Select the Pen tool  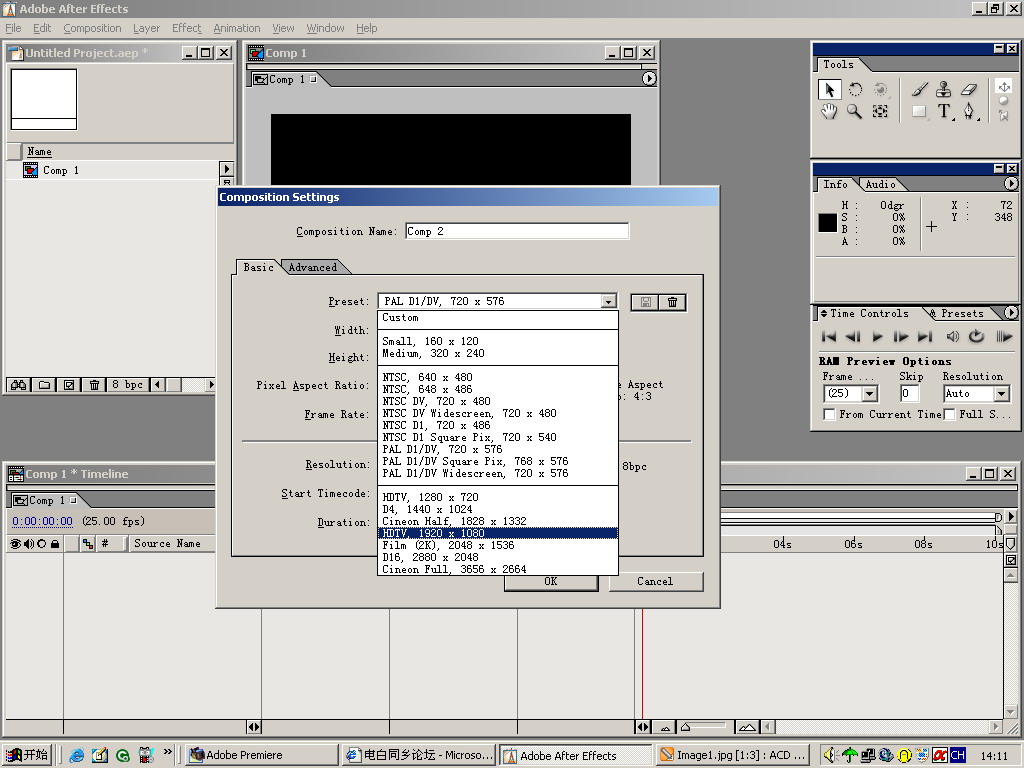pyautogui.click(x=968, y=112)
